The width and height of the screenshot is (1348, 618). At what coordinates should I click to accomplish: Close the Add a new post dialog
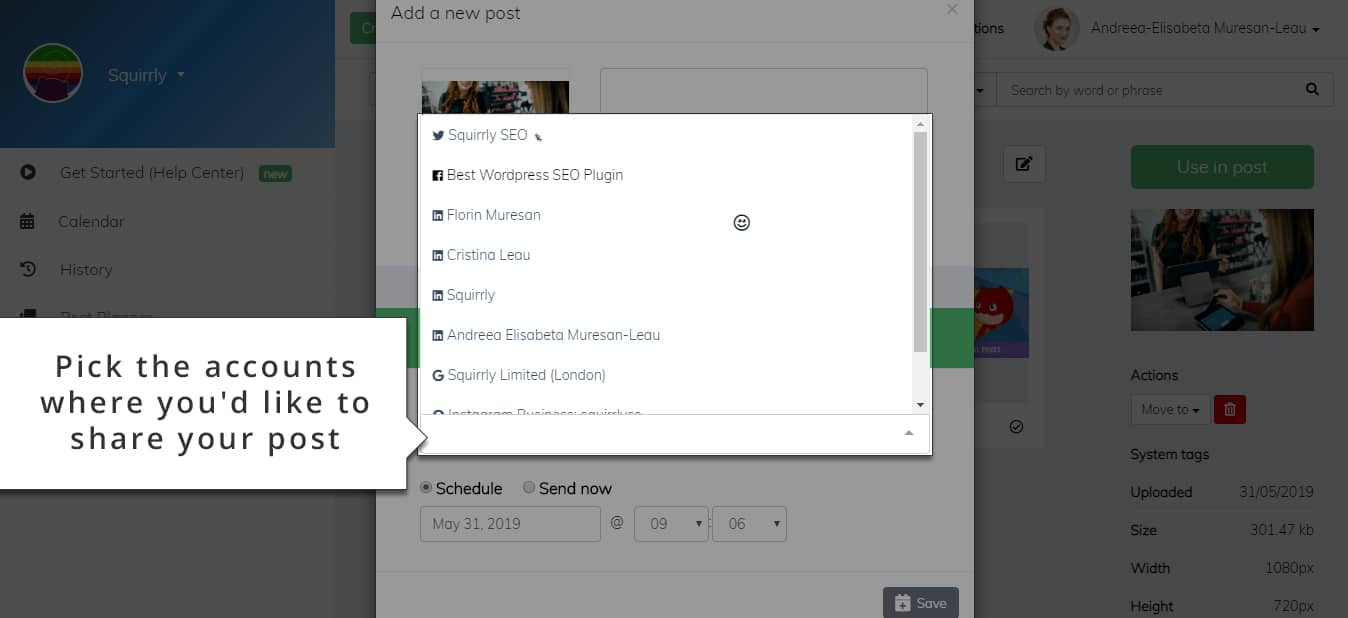tap(952, 9)
